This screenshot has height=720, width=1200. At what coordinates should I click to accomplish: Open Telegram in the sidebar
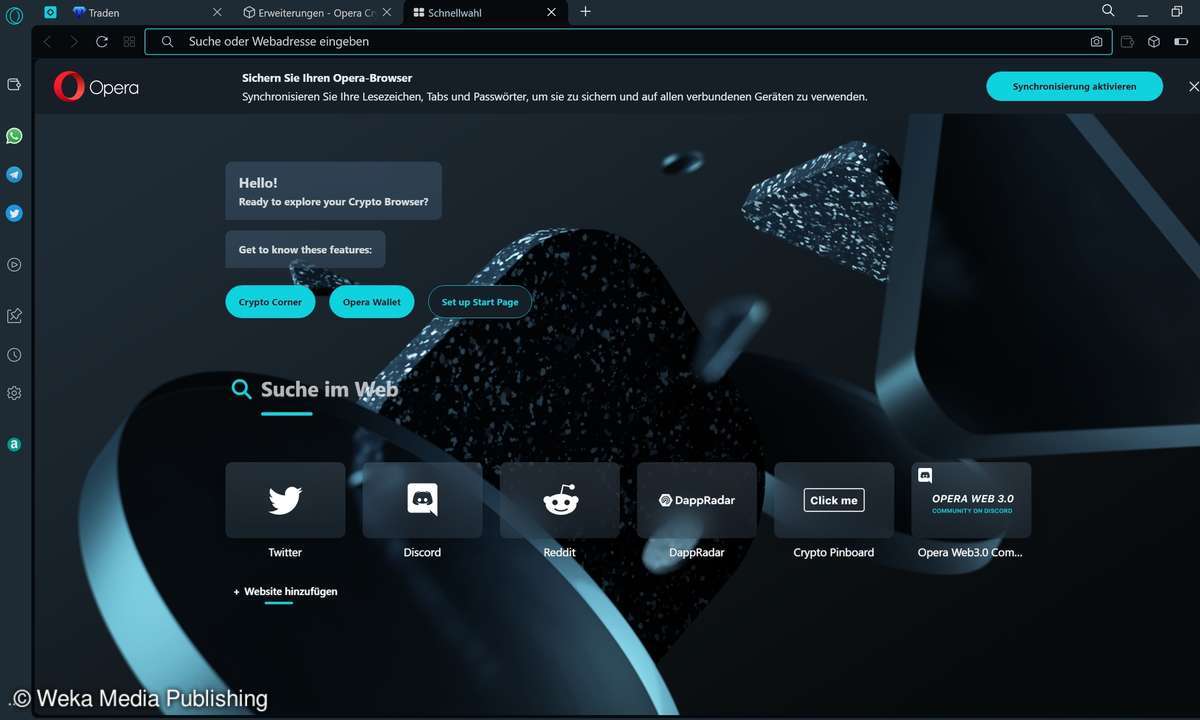pyautogui.click(x=14, y=175)
